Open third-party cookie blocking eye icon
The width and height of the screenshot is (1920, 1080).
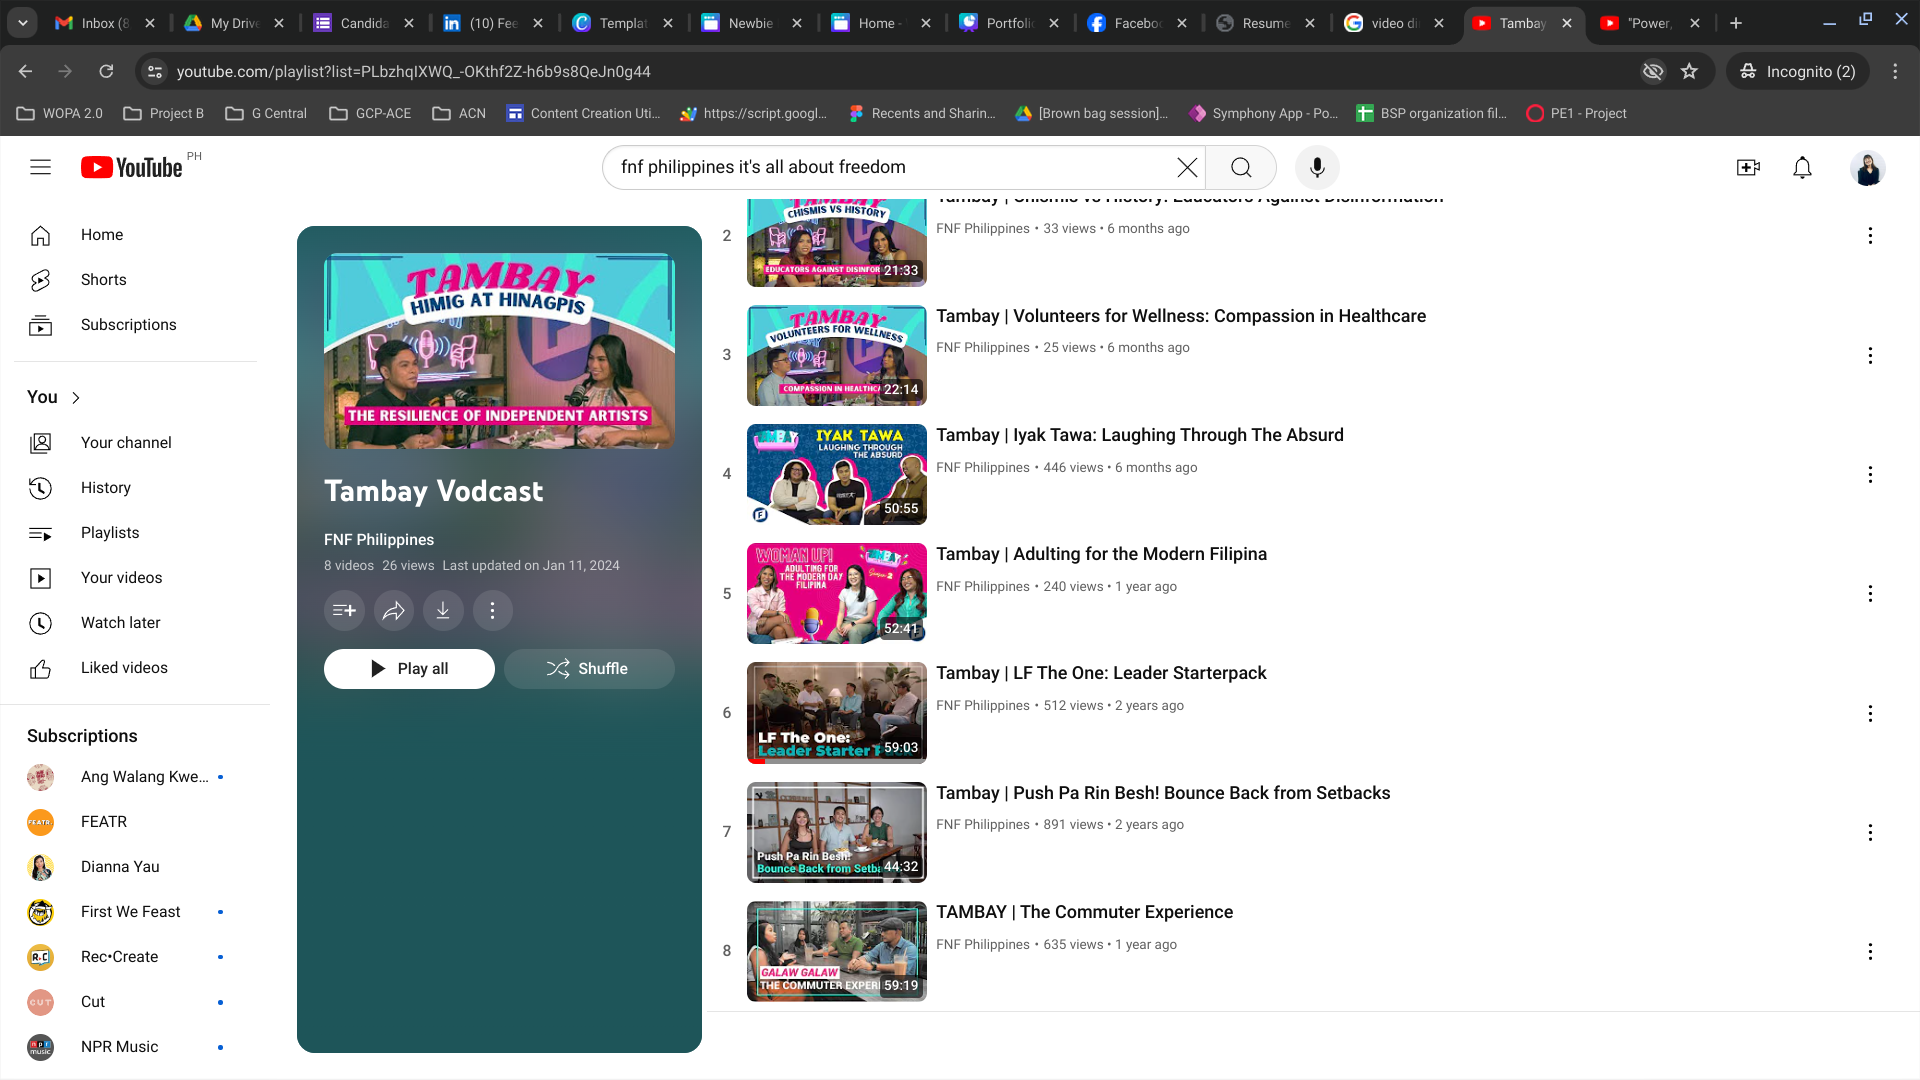point(1653,71)
